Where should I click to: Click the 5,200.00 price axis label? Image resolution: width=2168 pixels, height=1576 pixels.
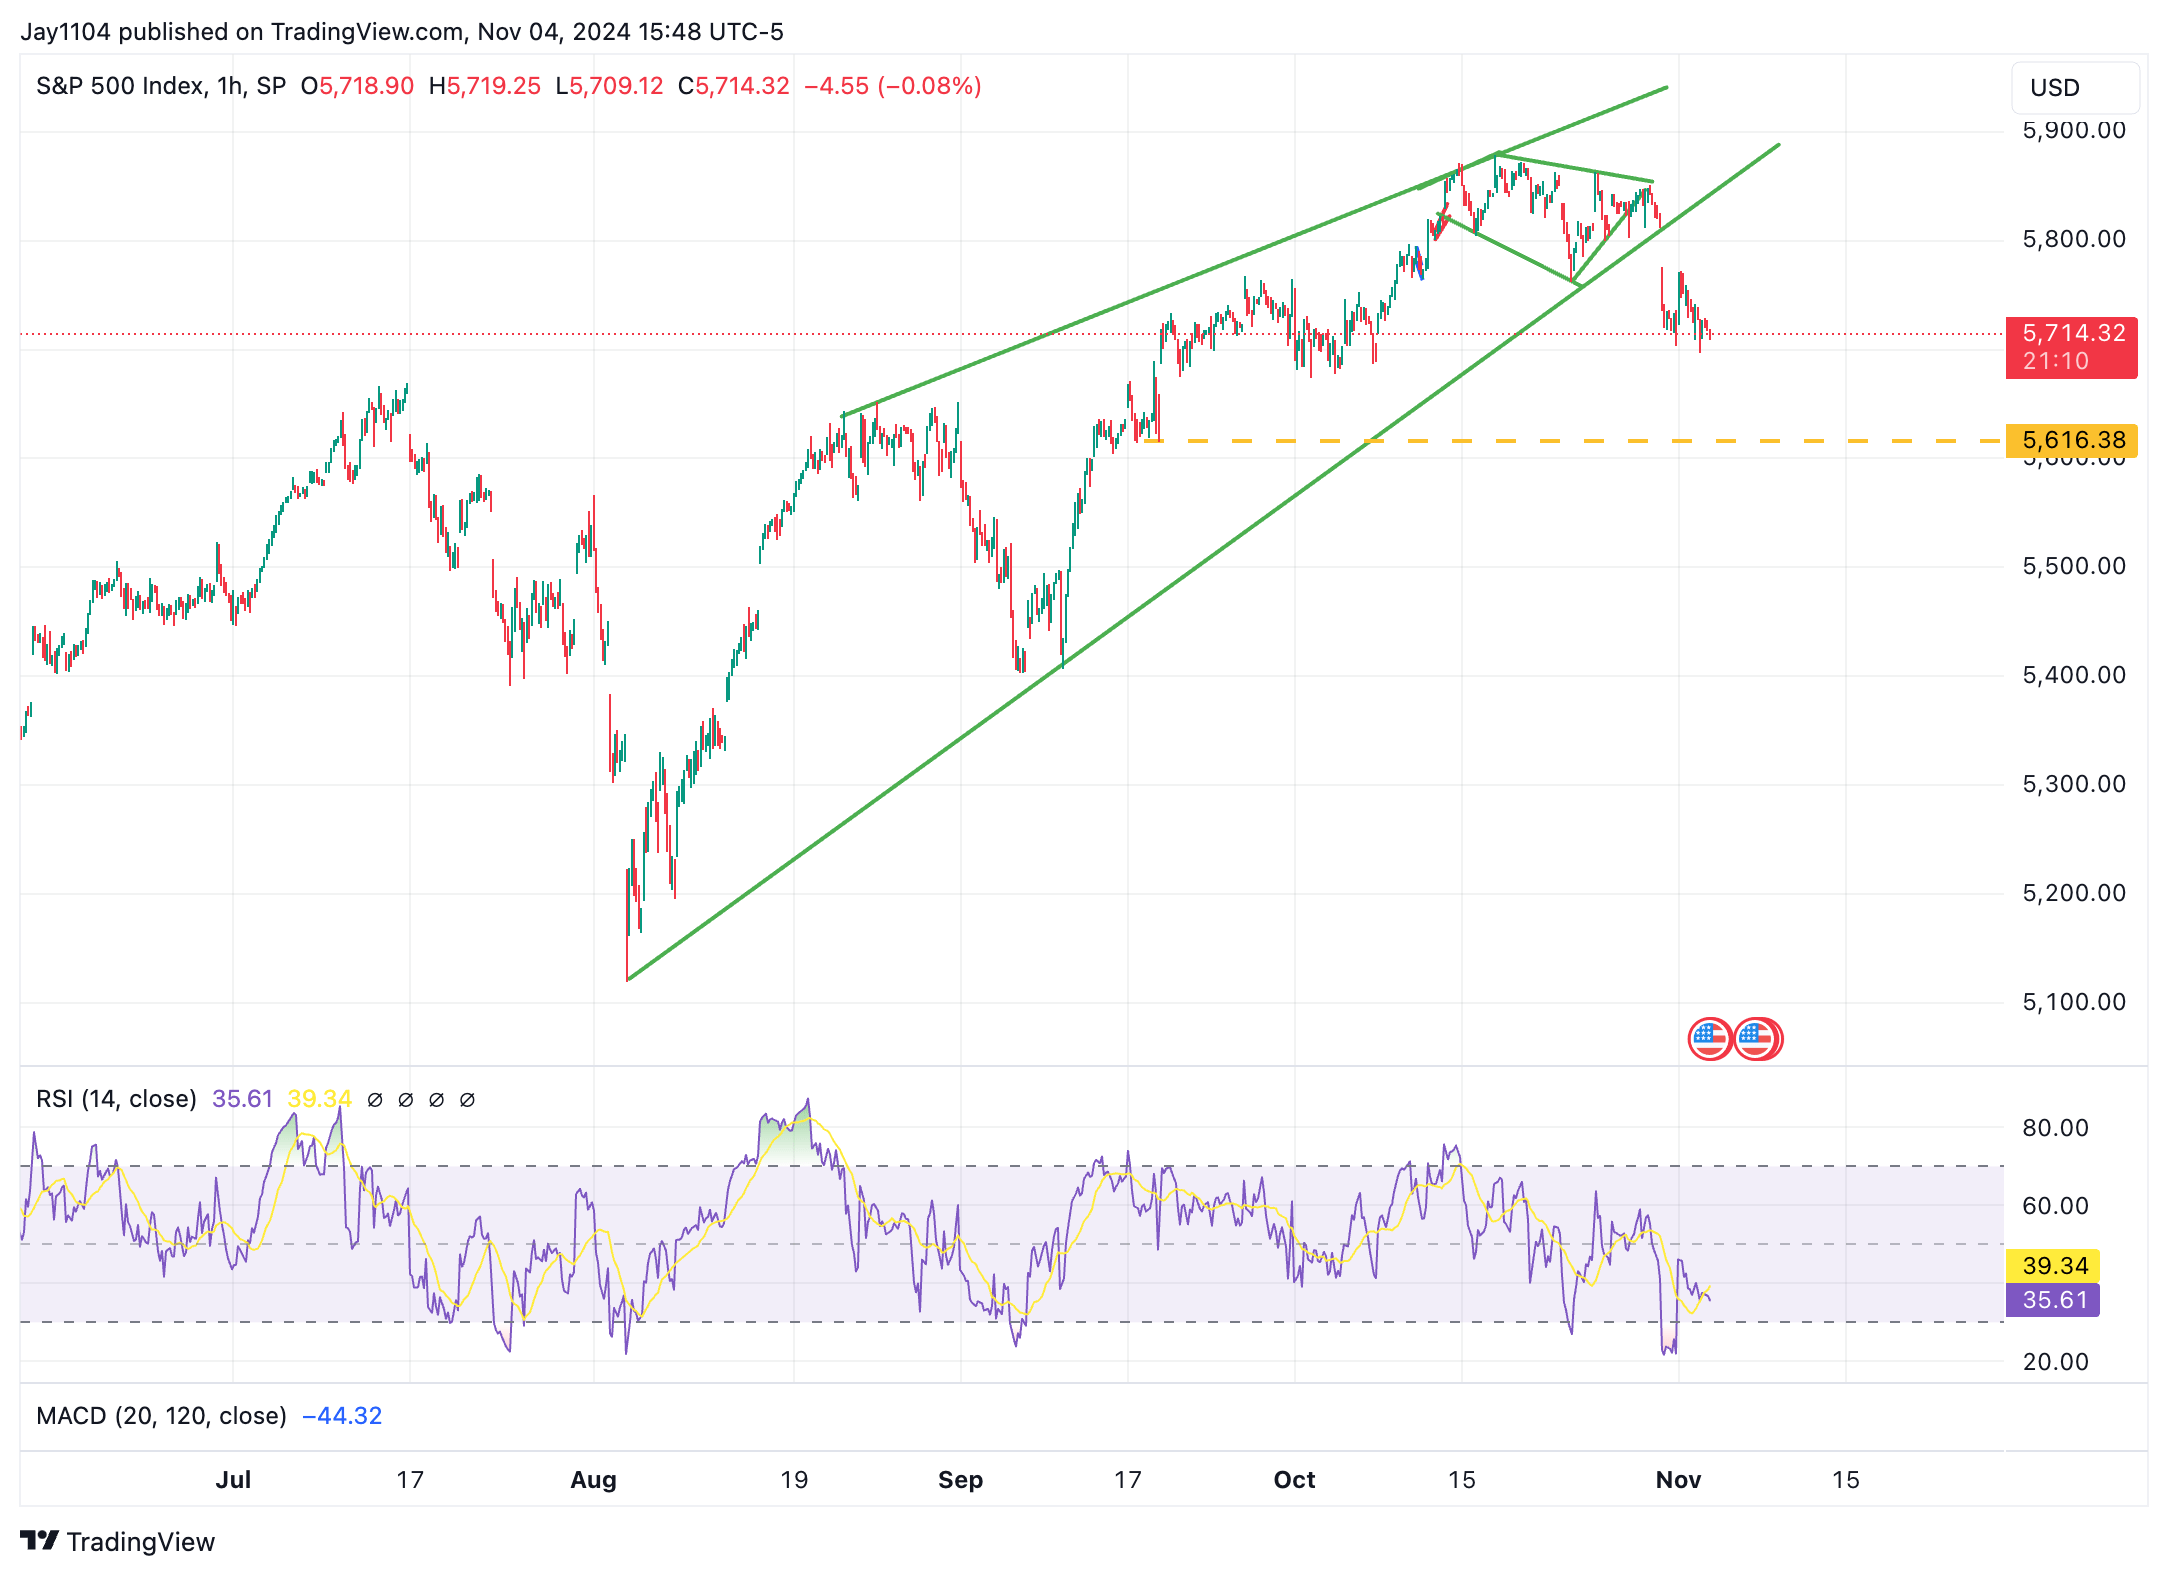pyautogui.click(x=2074, y=893)
